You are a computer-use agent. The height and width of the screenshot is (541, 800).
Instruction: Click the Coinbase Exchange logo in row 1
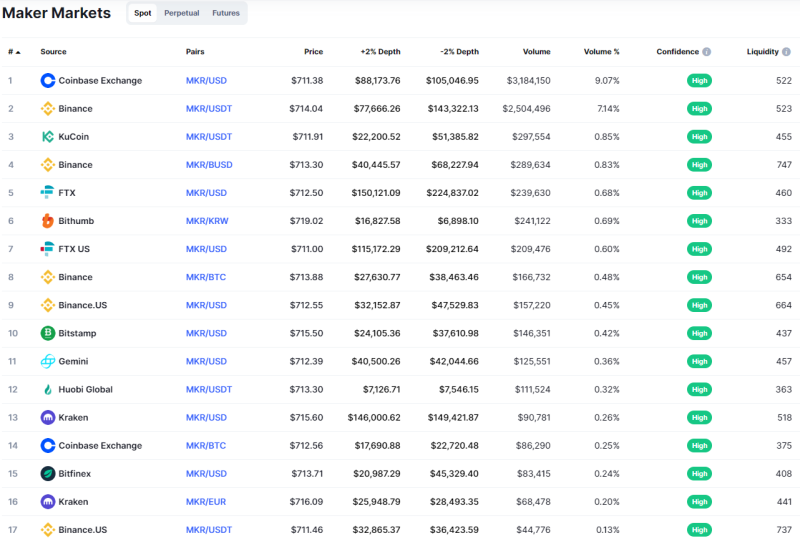pos(47,81)
